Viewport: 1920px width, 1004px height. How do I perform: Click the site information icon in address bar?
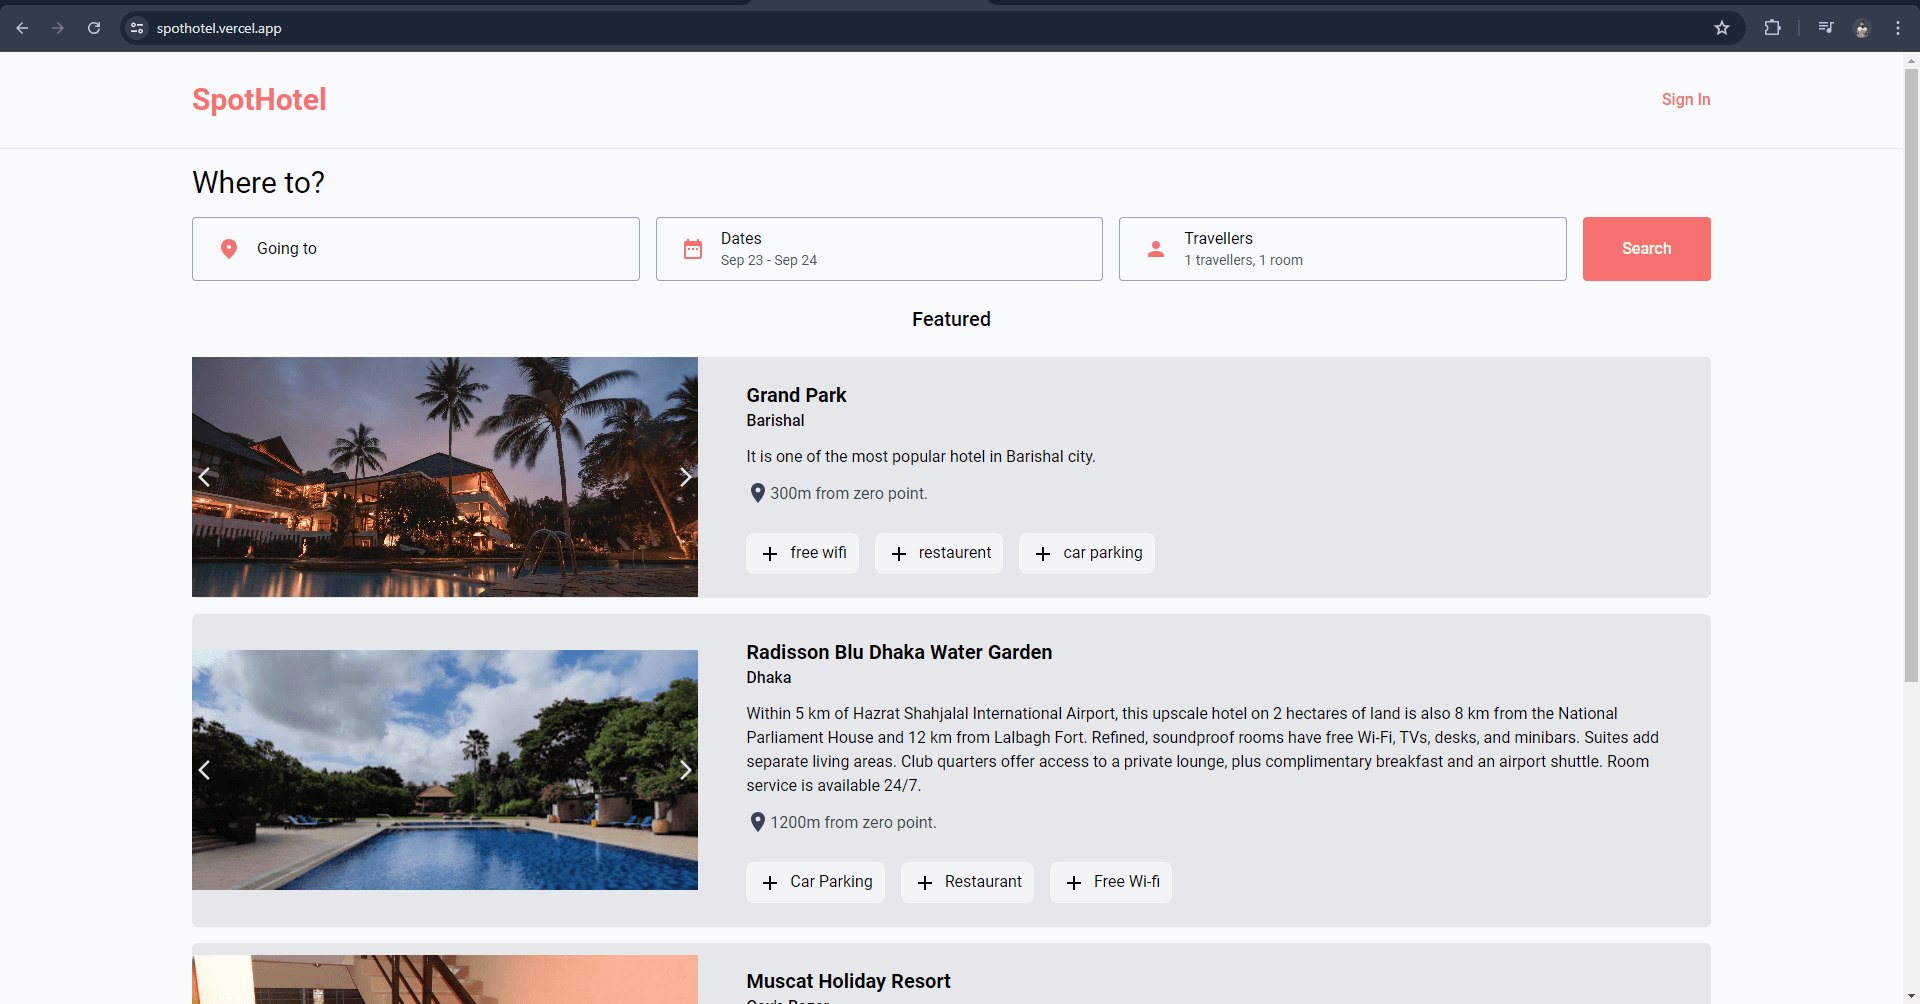point(136,28)
